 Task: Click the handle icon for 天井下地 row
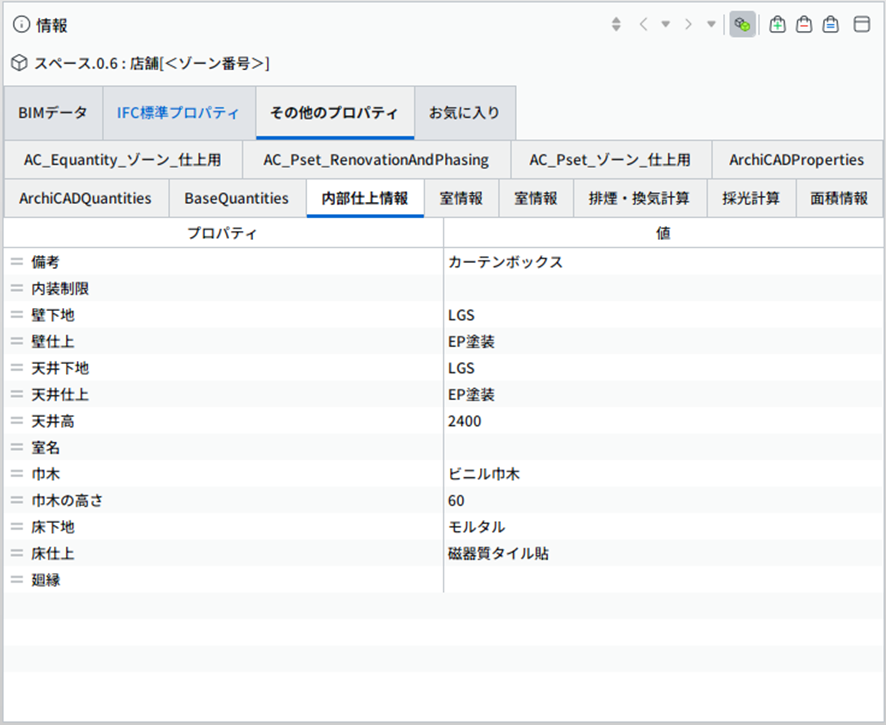click(17, 368)
